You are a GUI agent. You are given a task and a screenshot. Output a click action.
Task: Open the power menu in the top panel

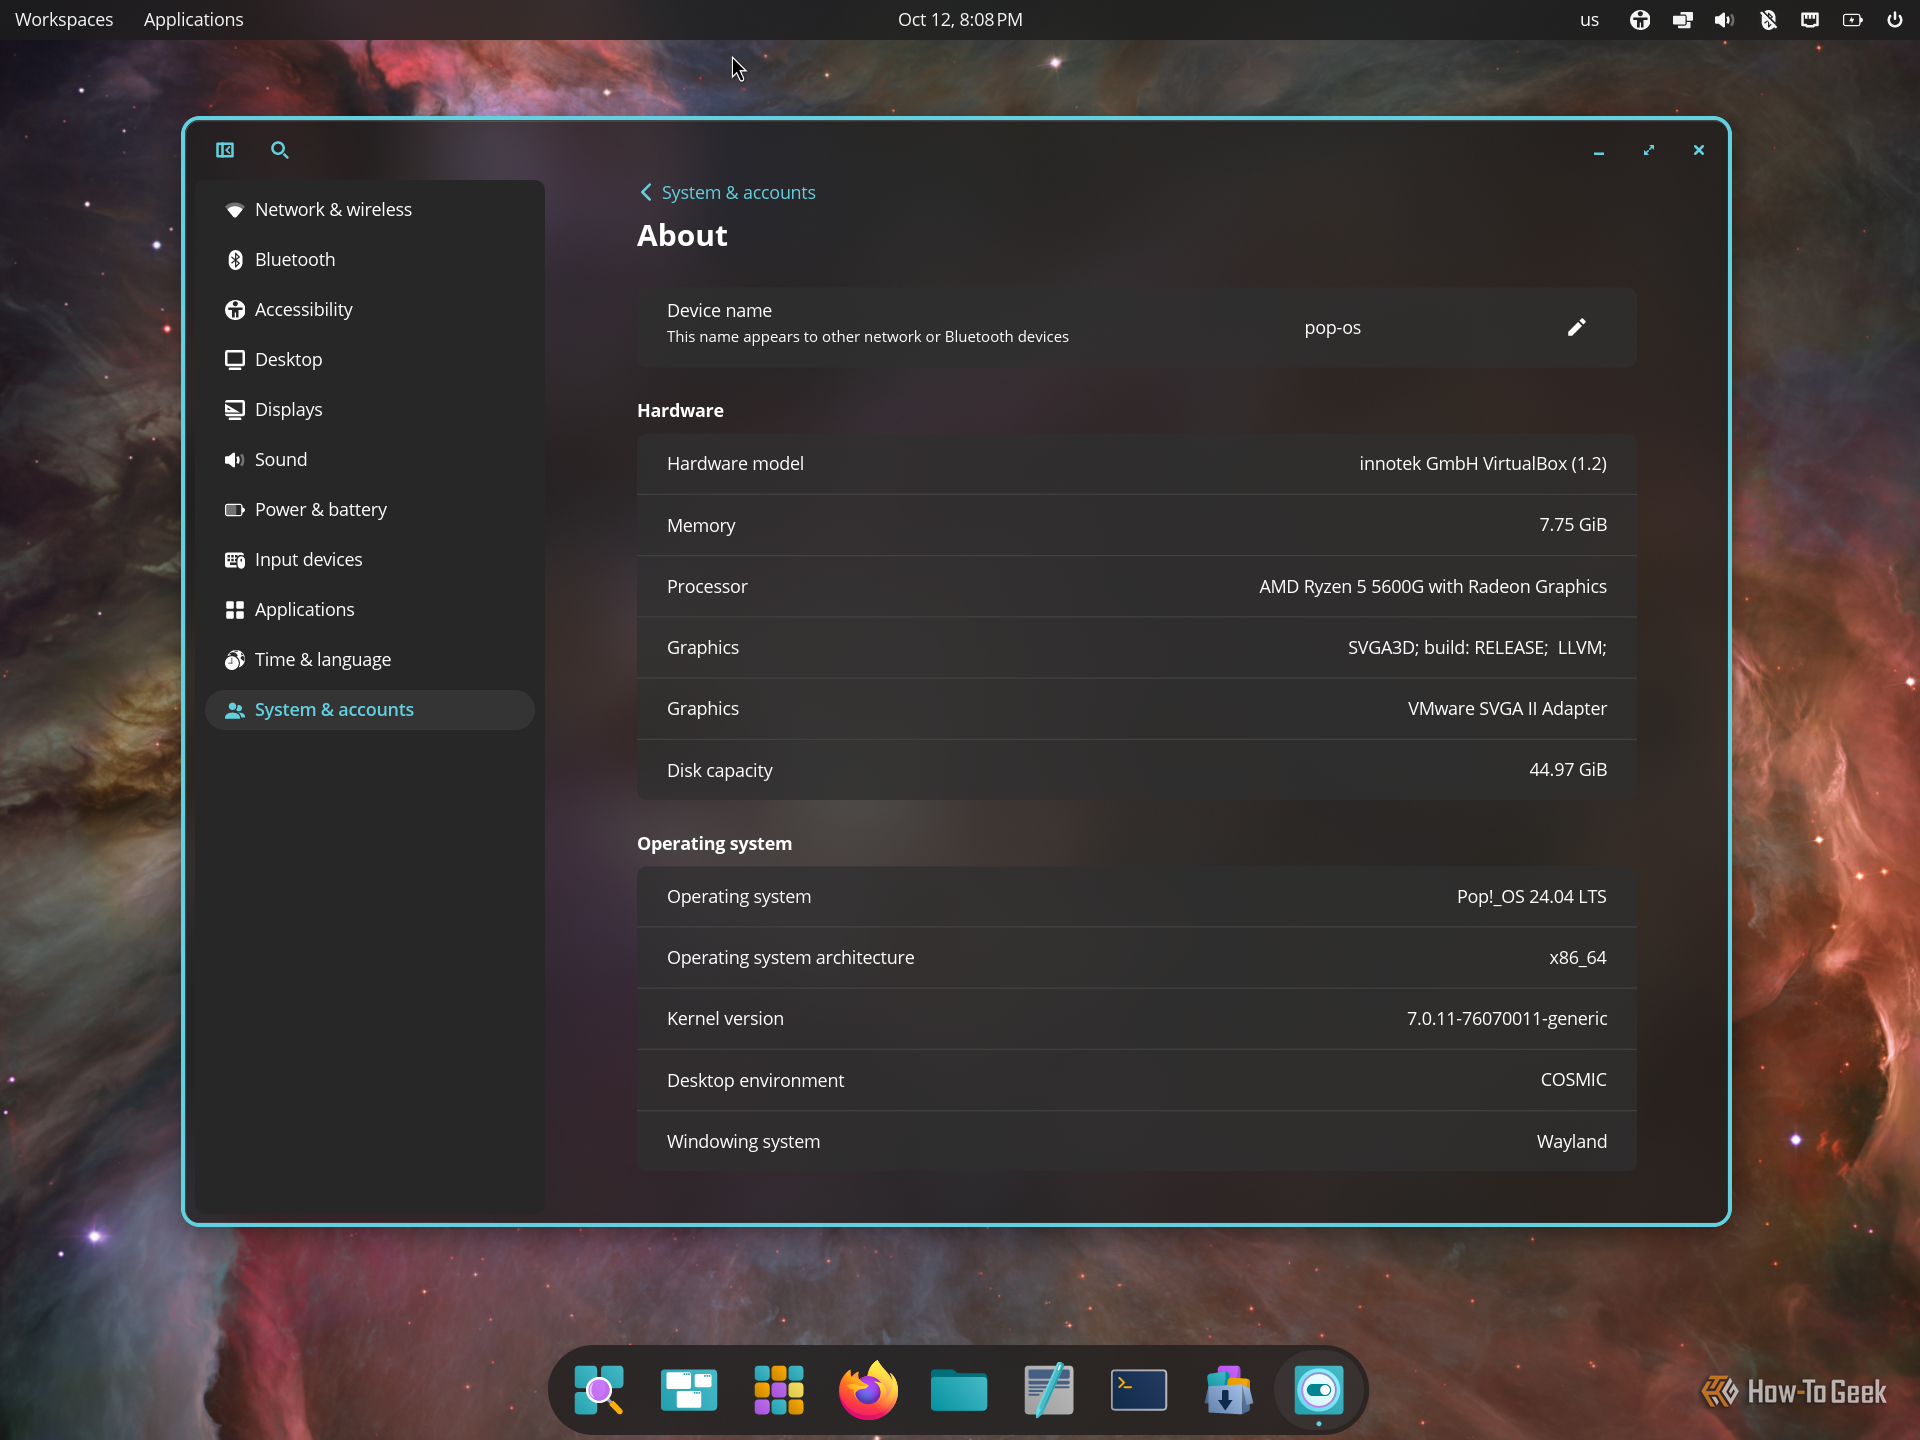[1895, 20]
